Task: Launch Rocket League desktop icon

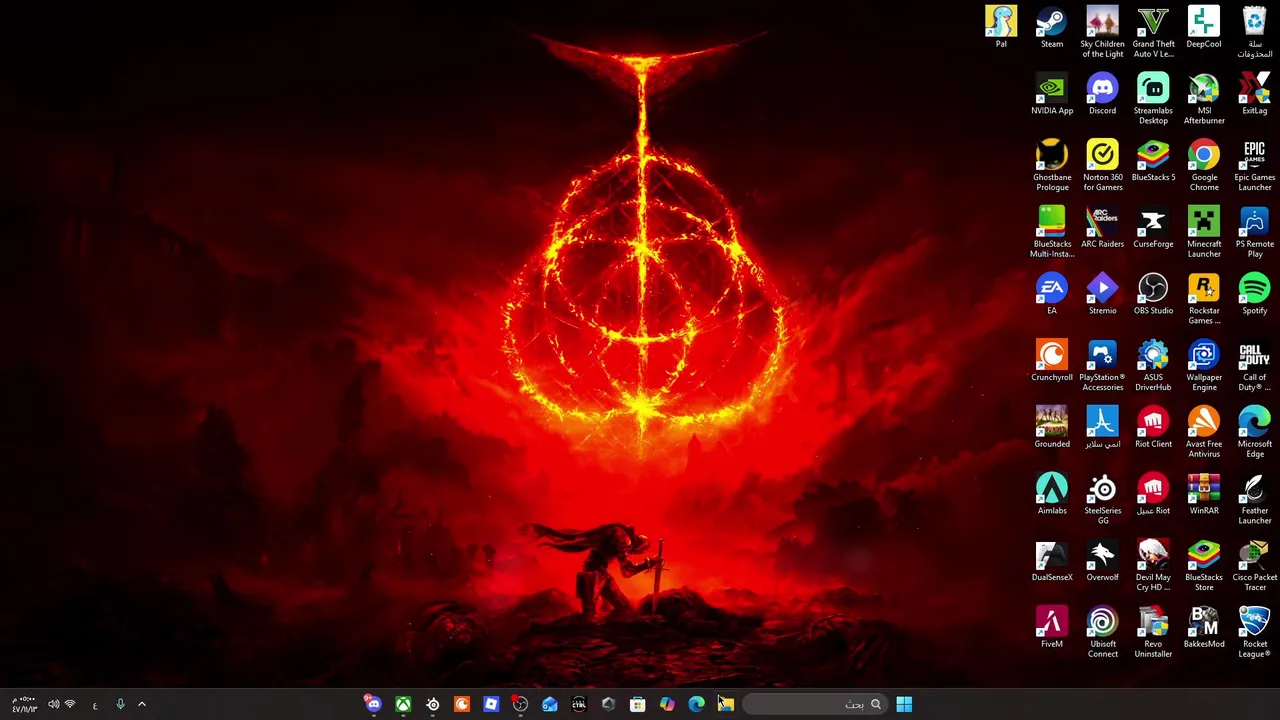Action: (x=1255, y=633)
